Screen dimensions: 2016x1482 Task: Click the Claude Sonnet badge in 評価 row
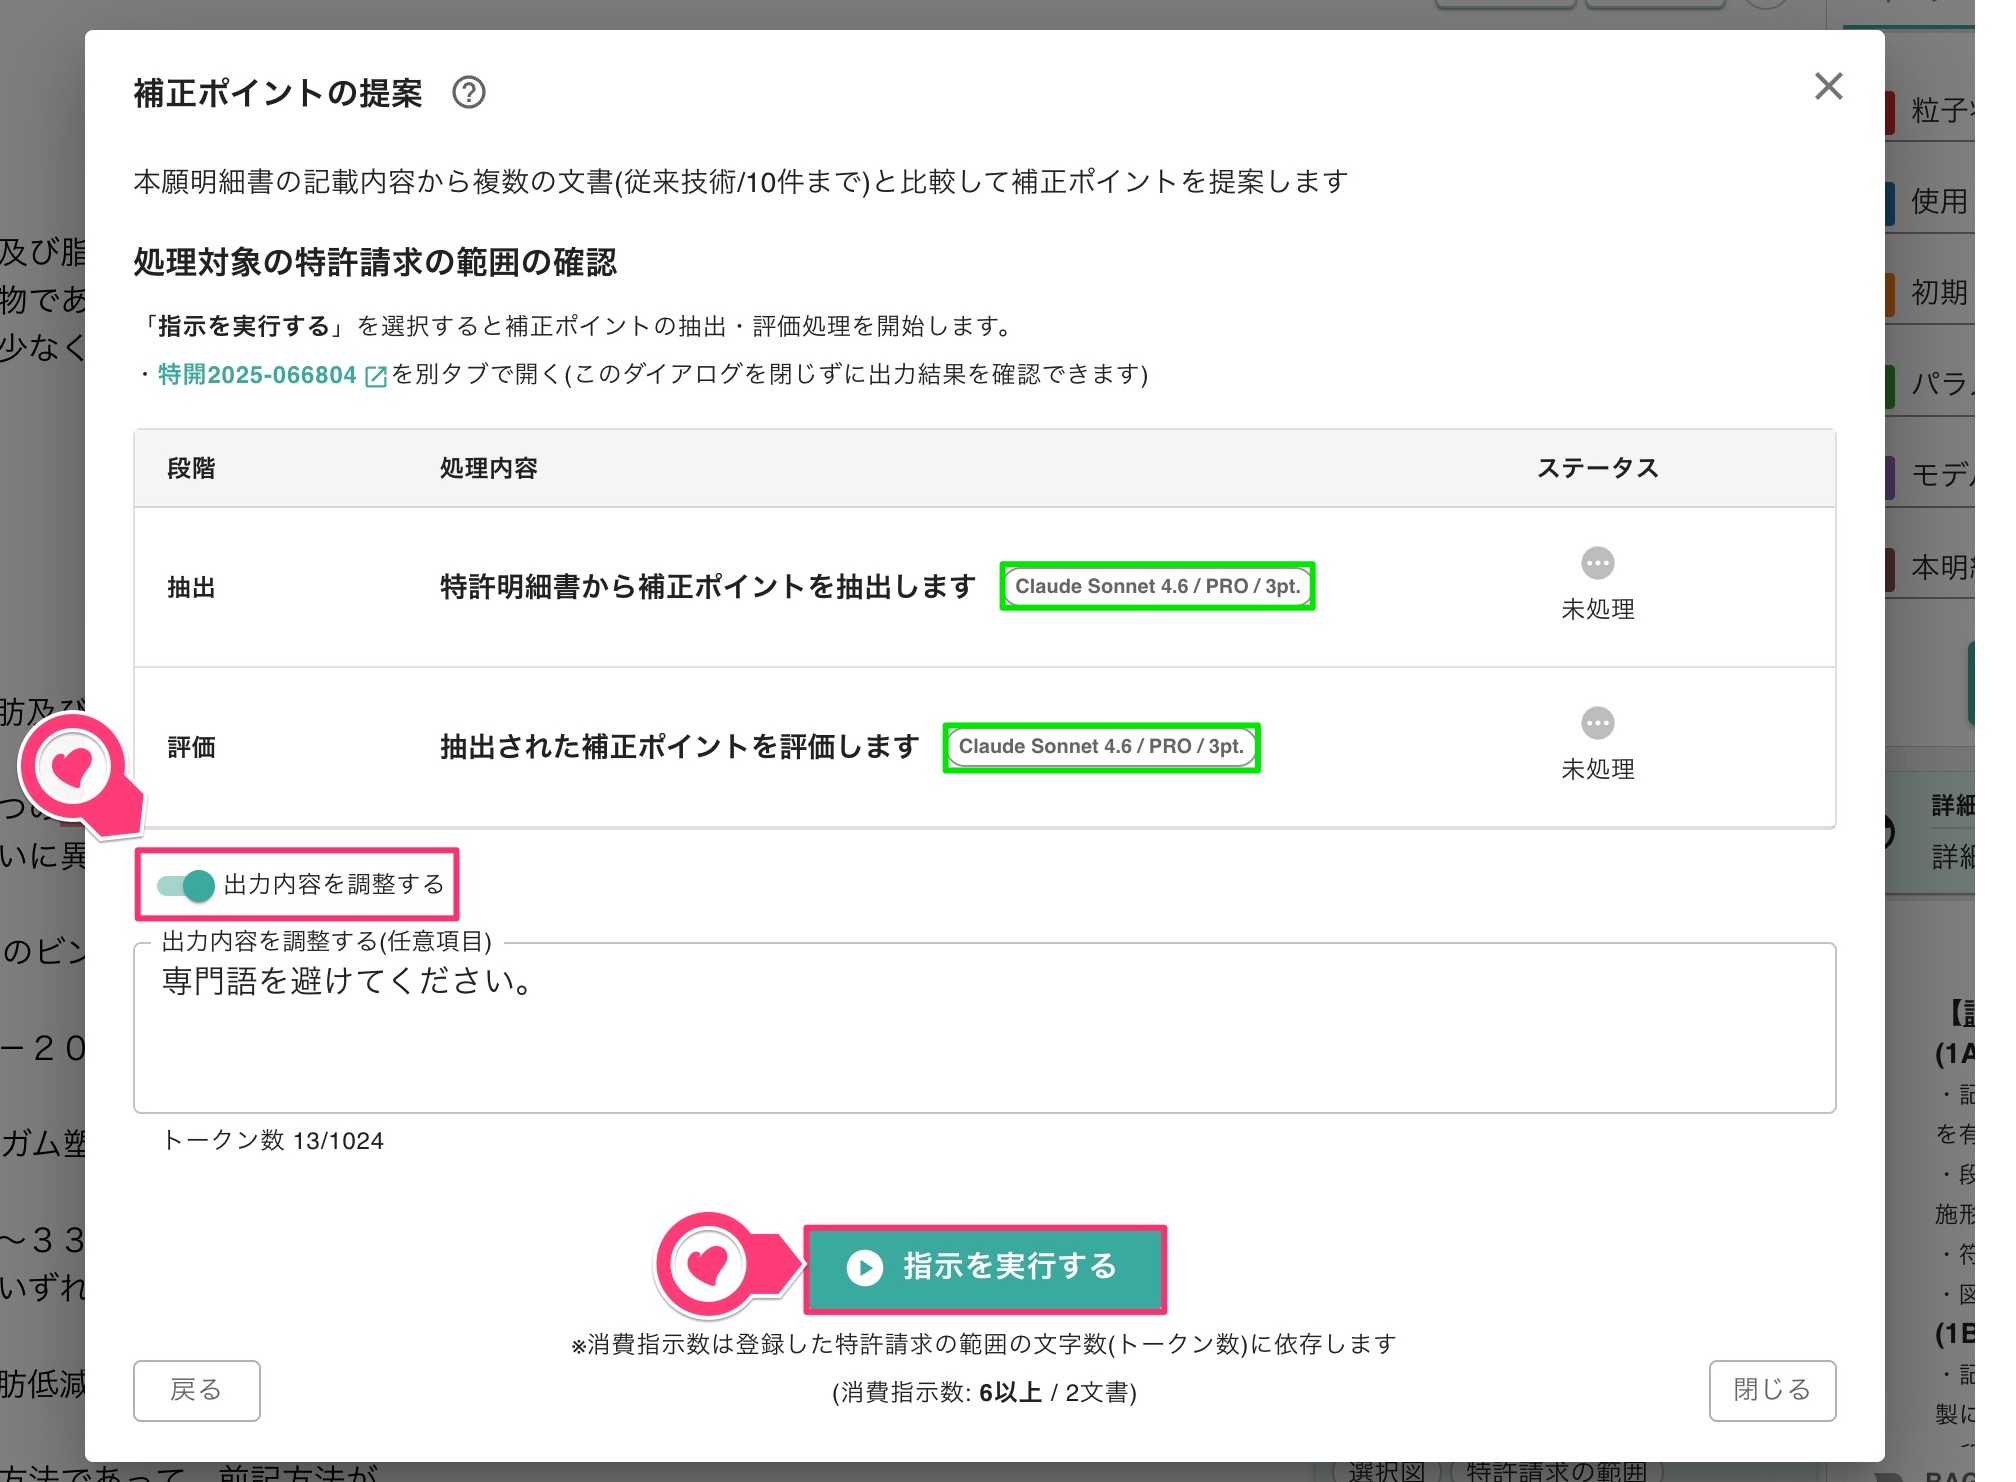1101,747
